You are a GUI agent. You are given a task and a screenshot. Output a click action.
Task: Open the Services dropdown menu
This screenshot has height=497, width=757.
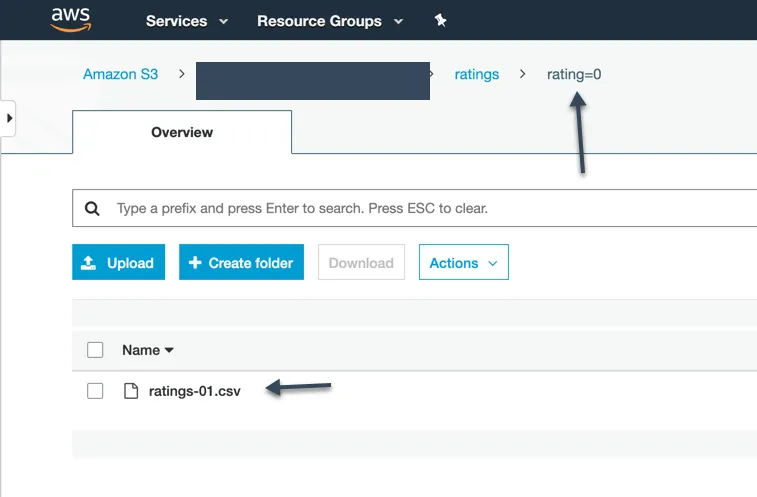point(186,20)
